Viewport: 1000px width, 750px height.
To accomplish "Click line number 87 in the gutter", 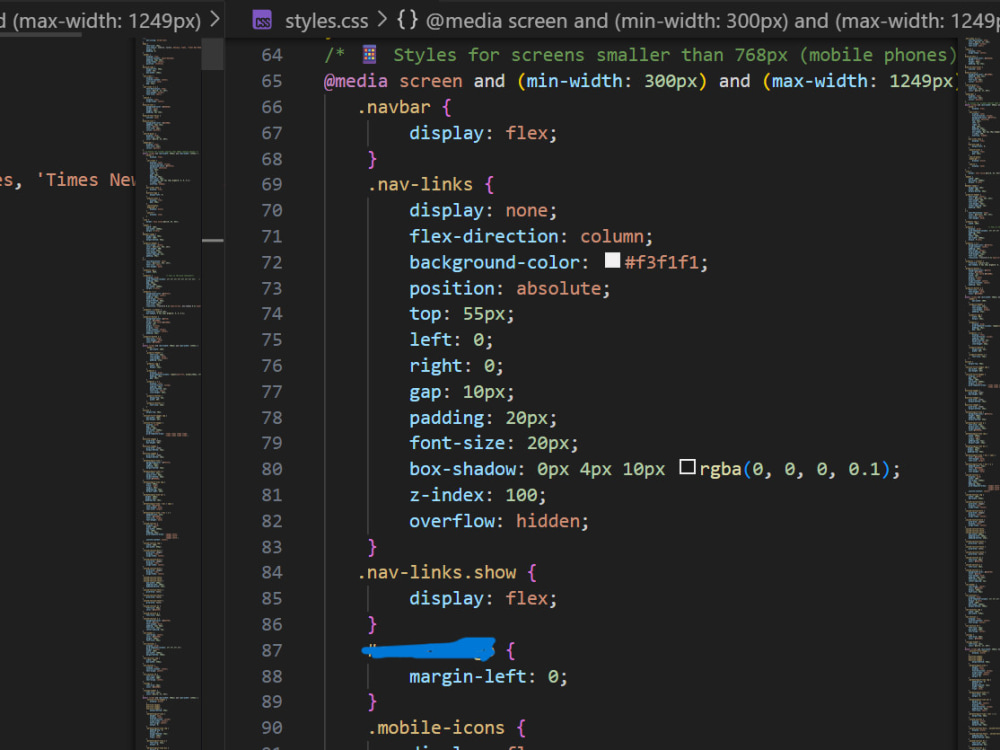I will (x=272, y=650).
